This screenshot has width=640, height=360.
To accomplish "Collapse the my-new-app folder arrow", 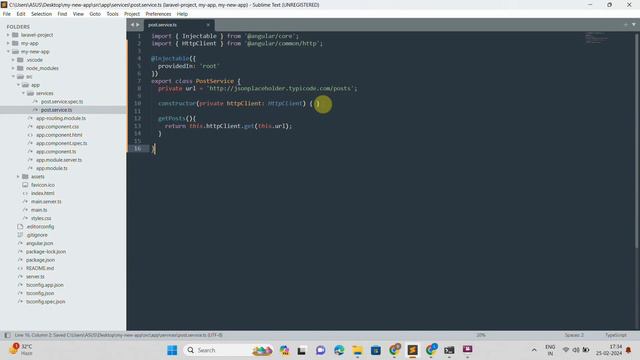I will 8,52.
